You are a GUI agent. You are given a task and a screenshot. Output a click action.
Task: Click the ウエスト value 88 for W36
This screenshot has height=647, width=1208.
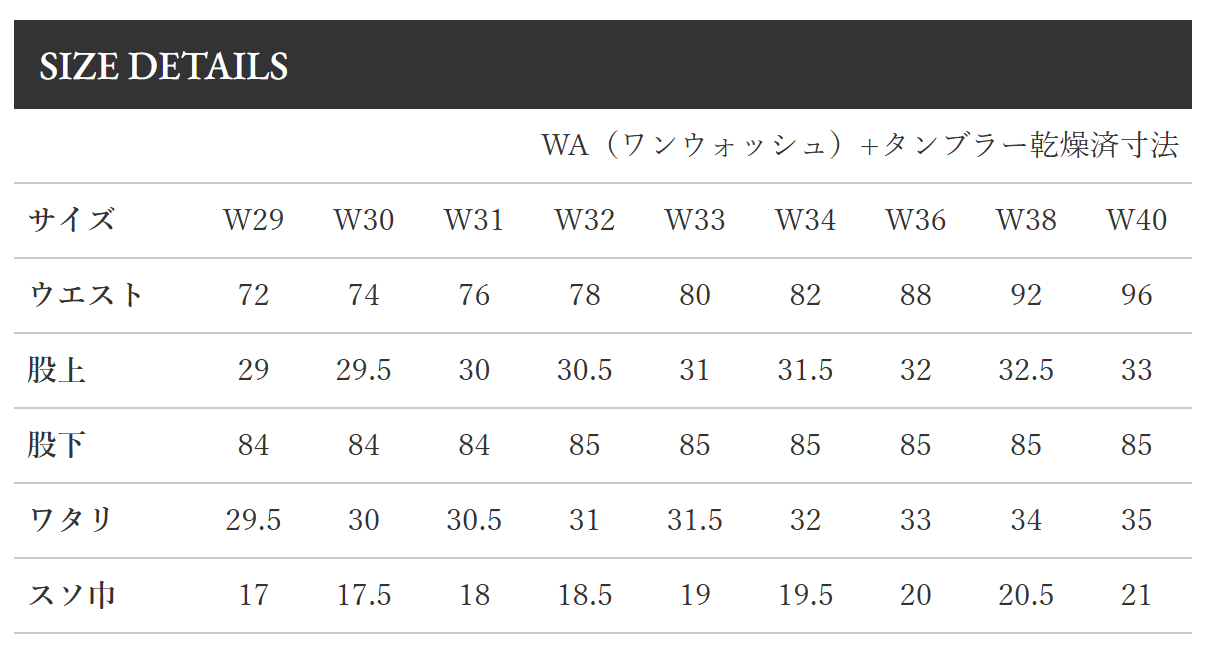915,295
